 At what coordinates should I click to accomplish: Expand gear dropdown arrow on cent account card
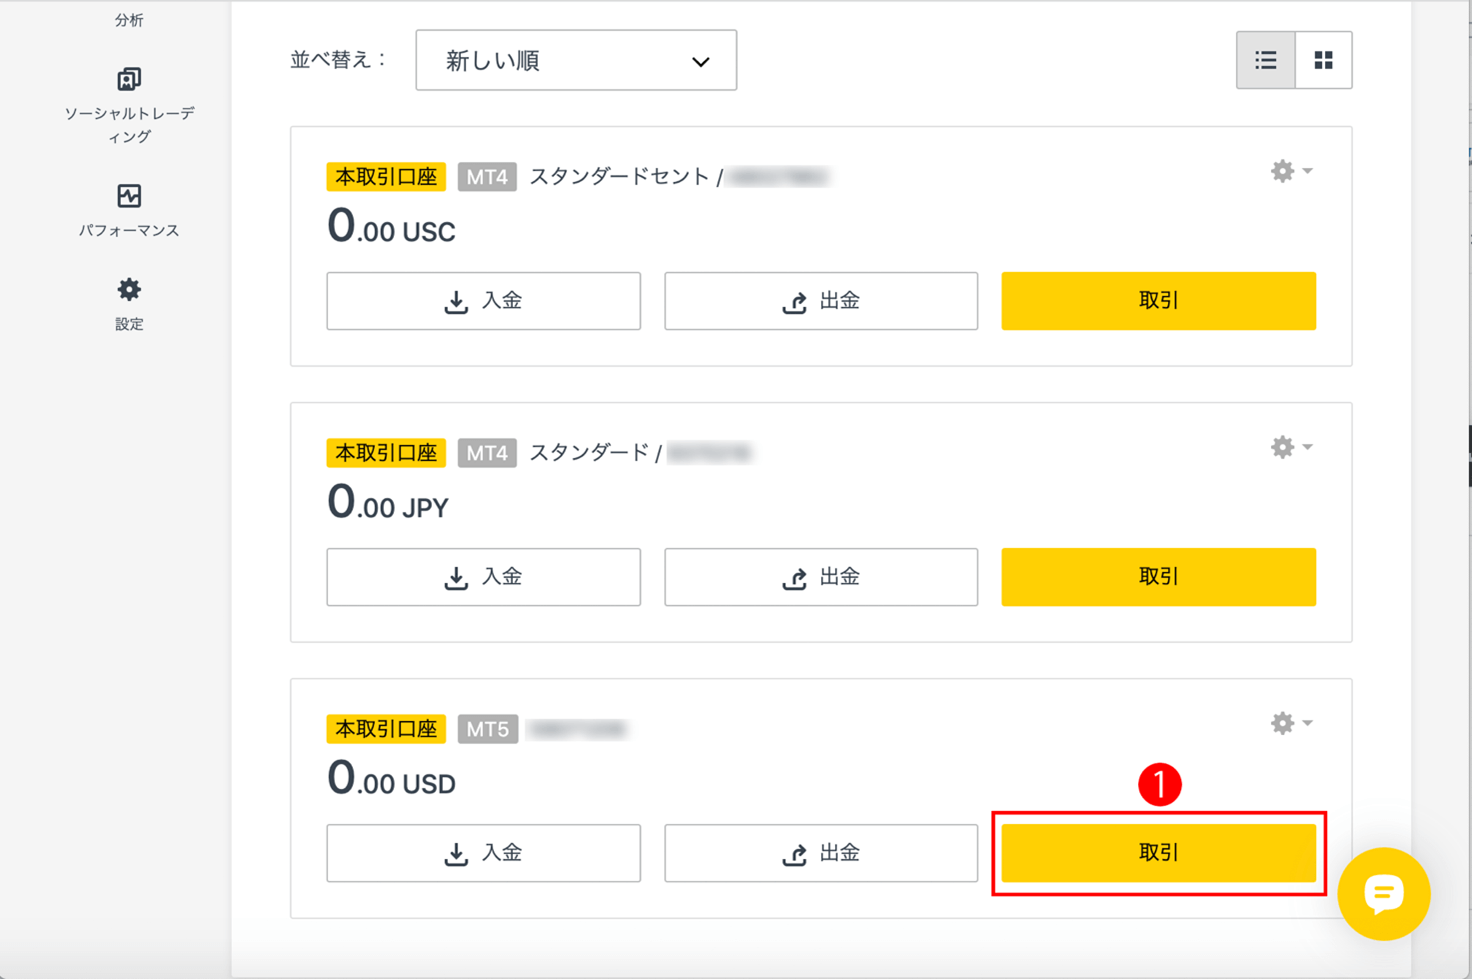tap(1307, 171)
